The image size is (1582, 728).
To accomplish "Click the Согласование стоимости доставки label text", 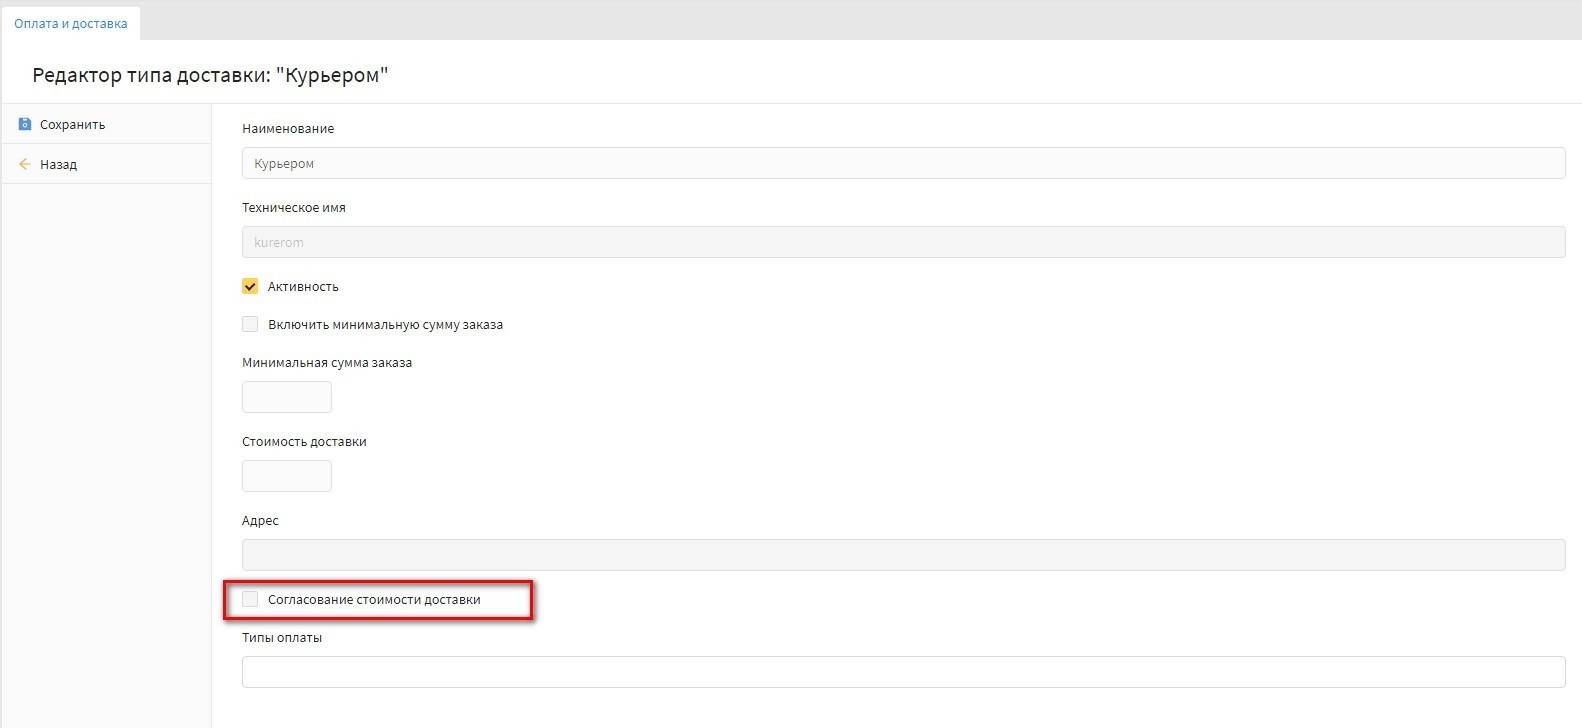I will point(374,600).
